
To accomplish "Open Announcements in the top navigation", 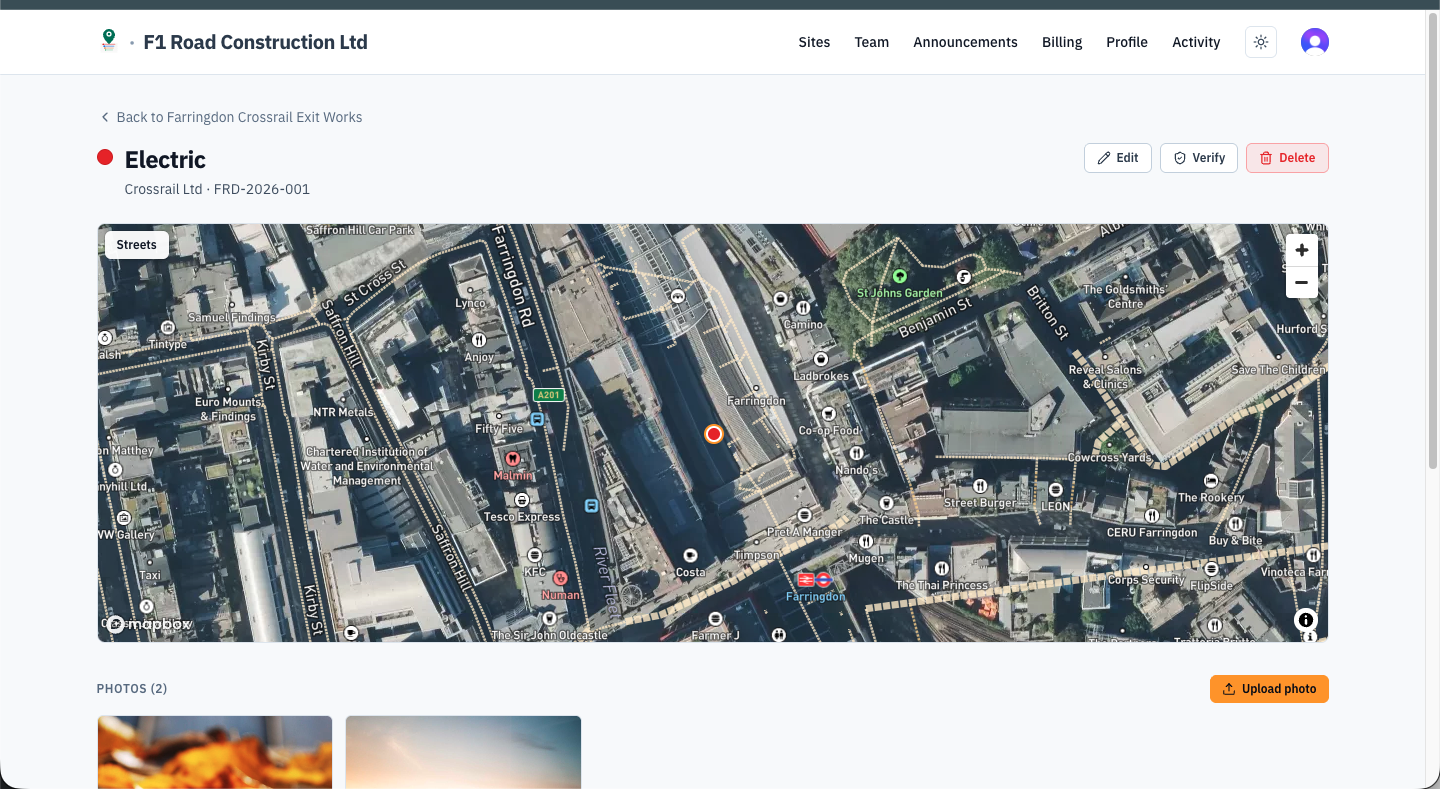I will [965, 42].
